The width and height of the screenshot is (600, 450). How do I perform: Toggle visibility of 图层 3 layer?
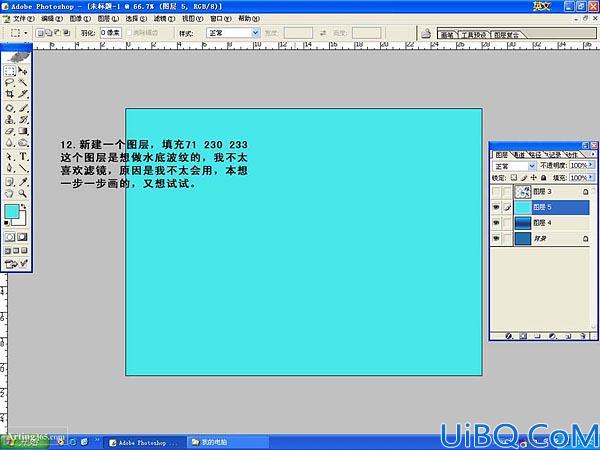496,191
